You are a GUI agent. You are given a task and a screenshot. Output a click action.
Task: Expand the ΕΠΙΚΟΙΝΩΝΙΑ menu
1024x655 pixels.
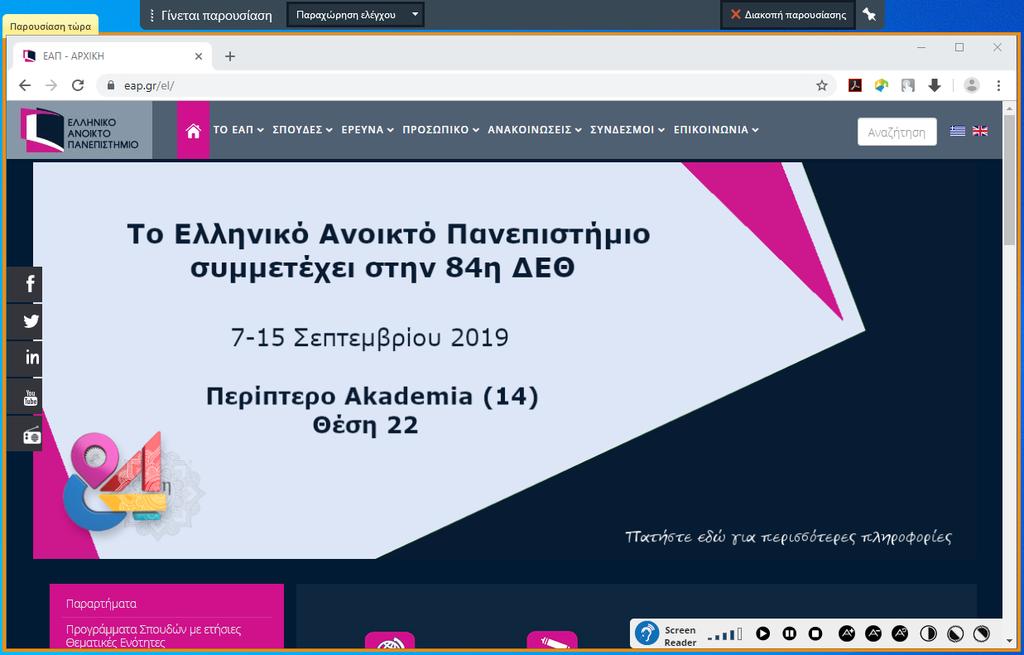click(716, 130)
